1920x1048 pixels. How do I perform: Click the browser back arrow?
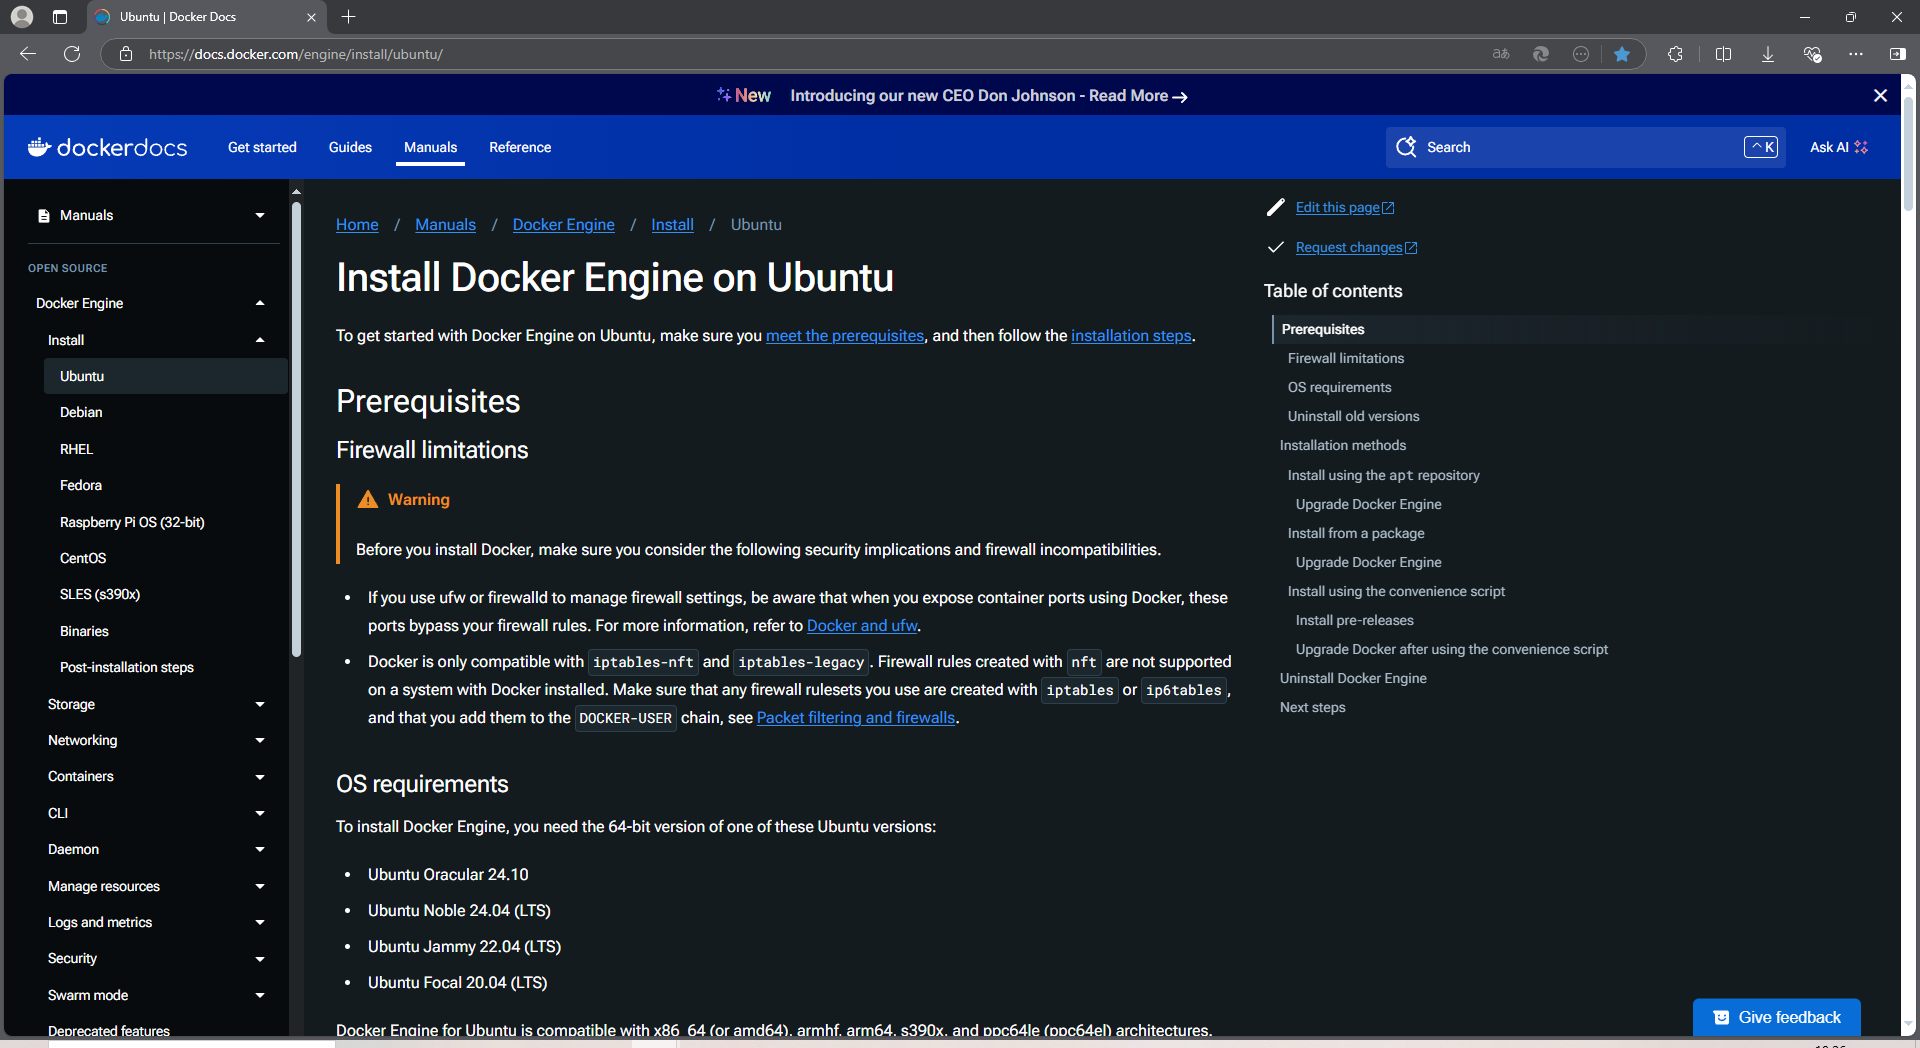tap(28, 54)
